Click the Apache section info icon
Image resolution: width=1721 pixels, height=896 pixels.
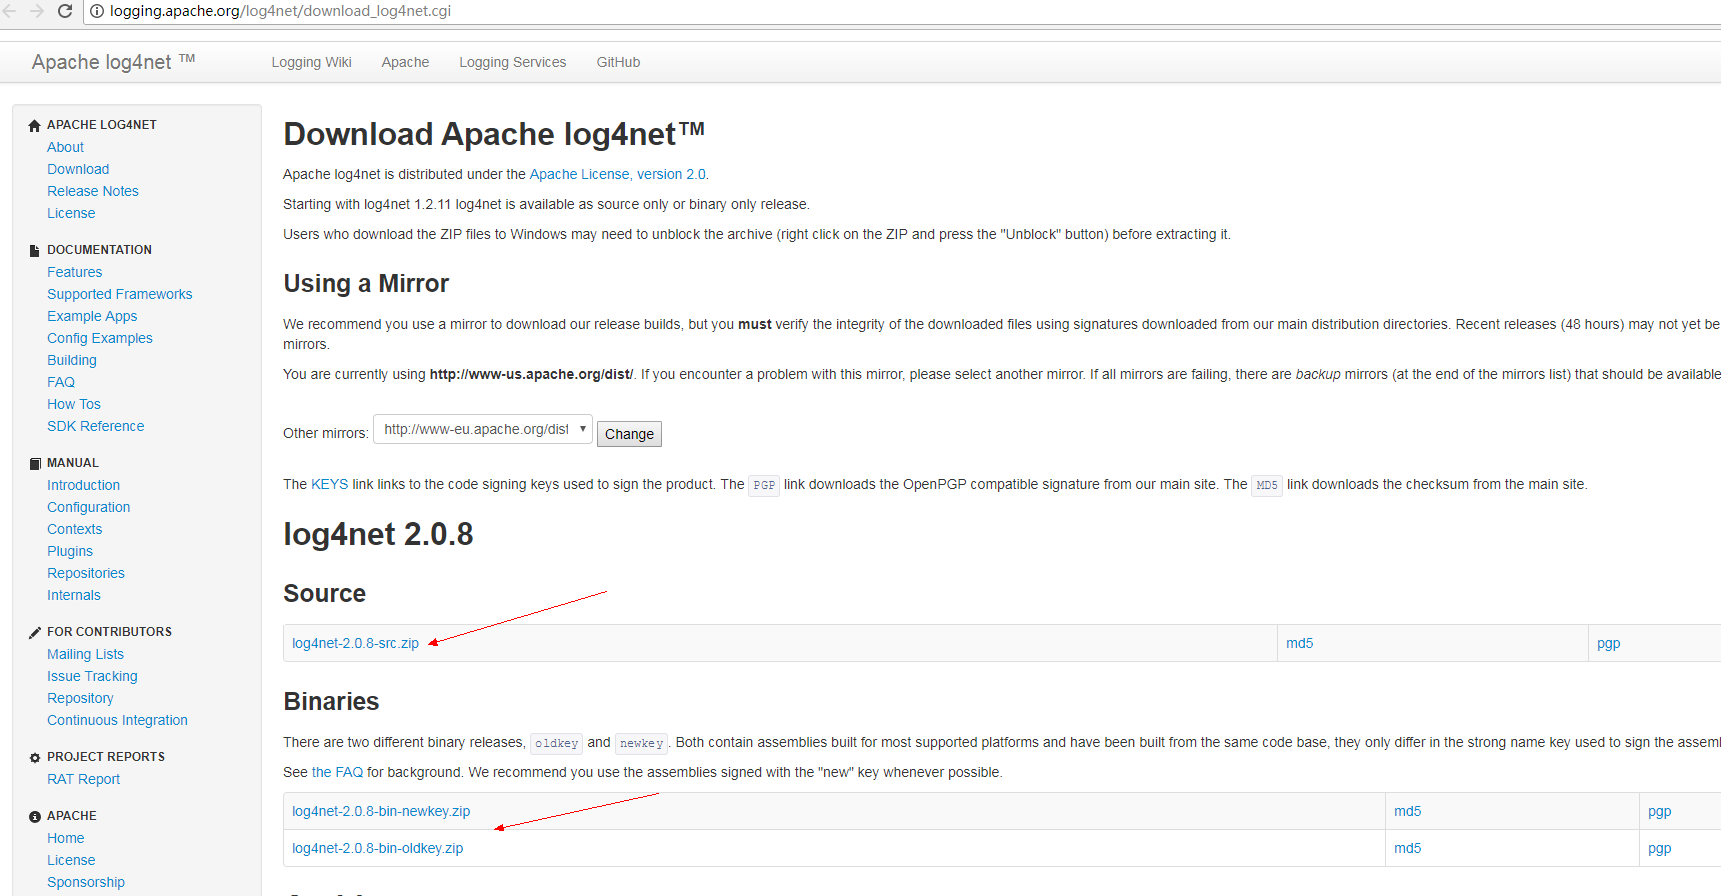pos(35,816)
